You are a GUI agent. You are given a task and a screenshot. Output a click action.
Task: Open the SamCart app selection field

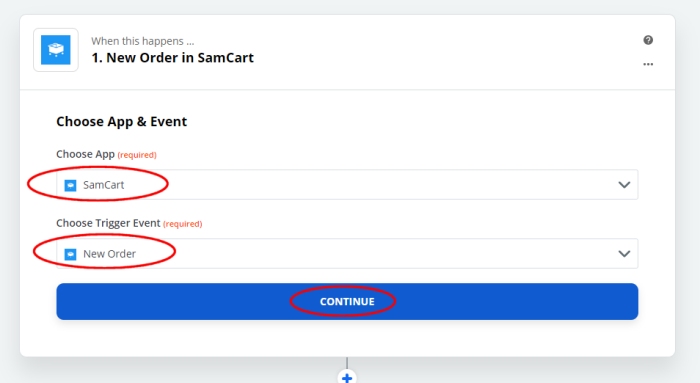point(347,185)
